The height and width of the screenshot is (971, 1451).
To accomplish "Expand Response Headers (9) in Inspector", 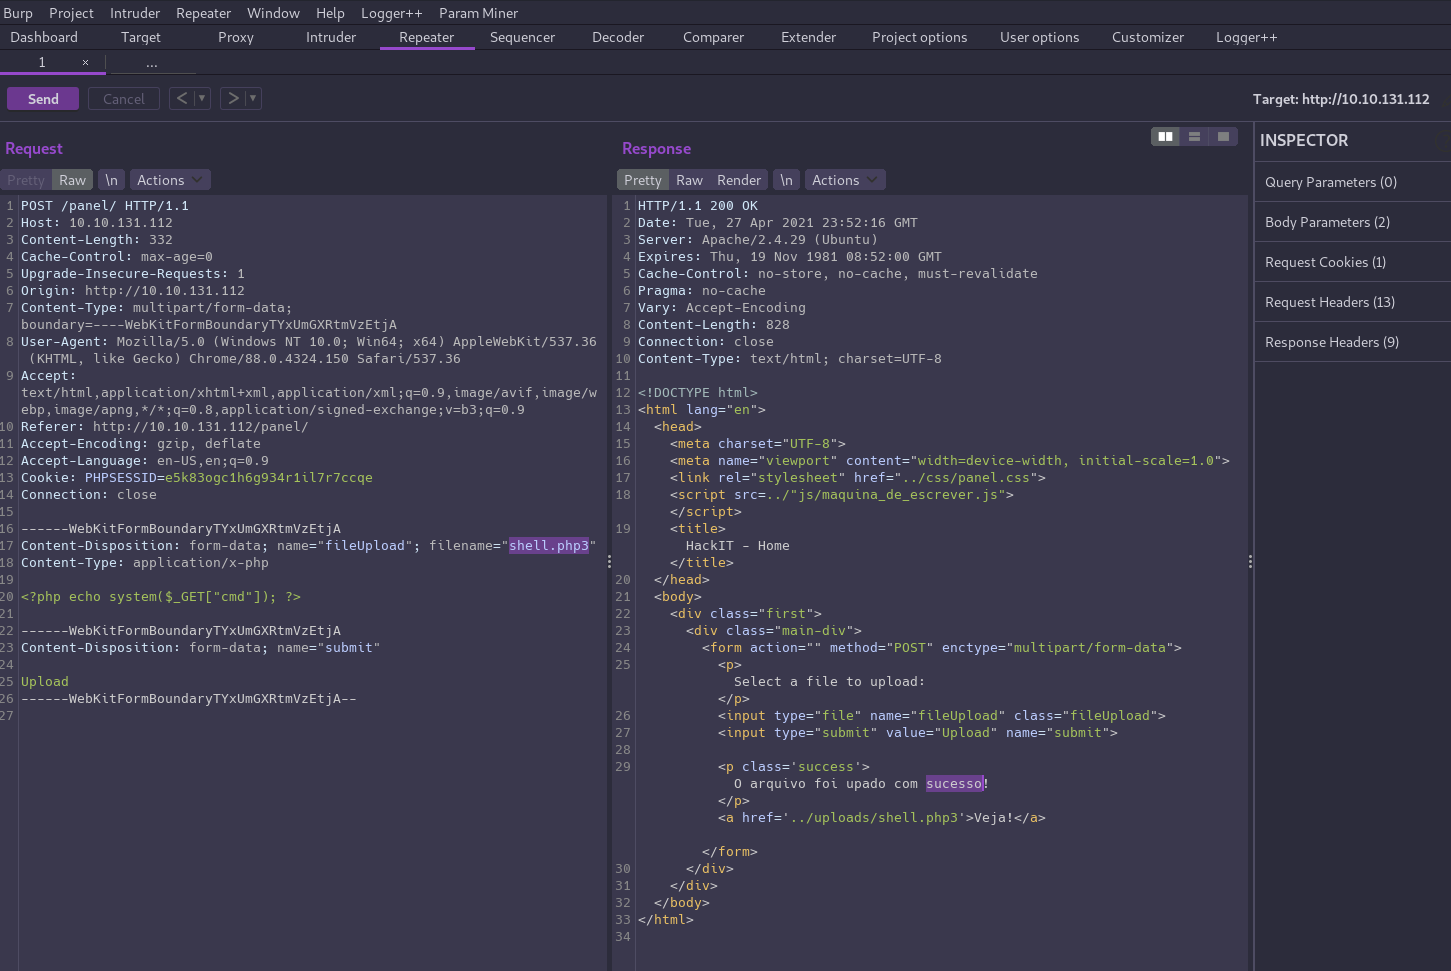I will point(1352,342).
